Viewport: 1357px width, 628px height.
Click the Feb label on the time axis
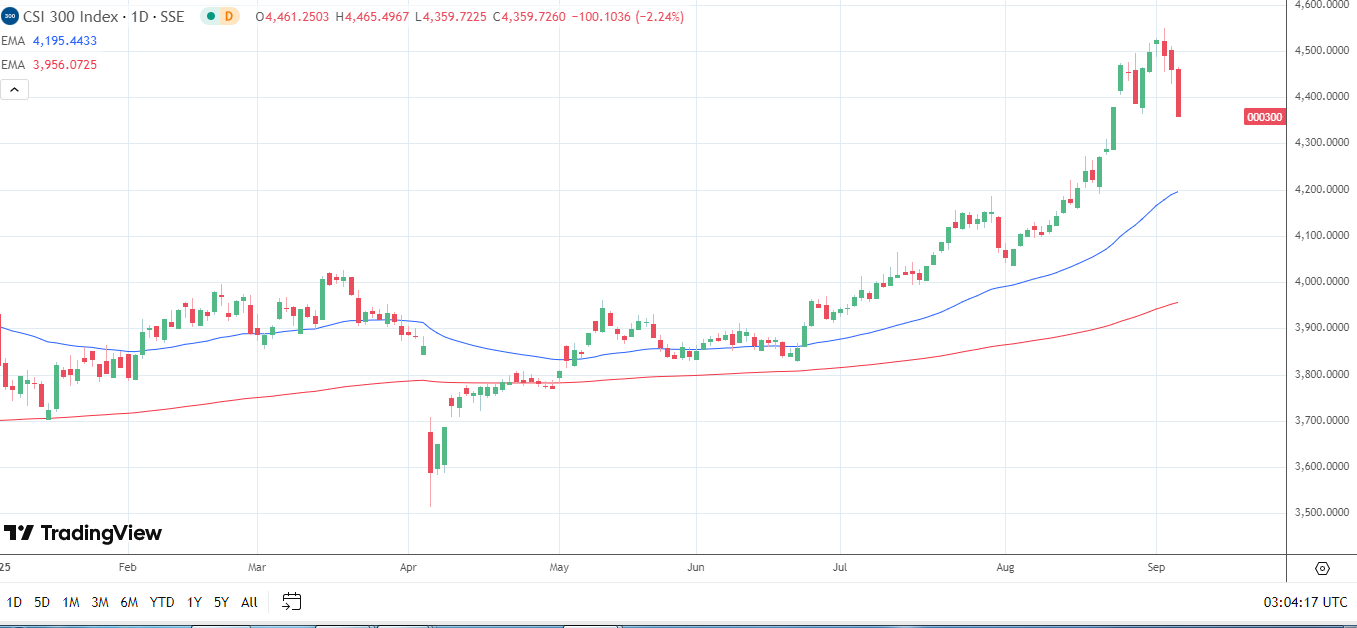(127, 568)
